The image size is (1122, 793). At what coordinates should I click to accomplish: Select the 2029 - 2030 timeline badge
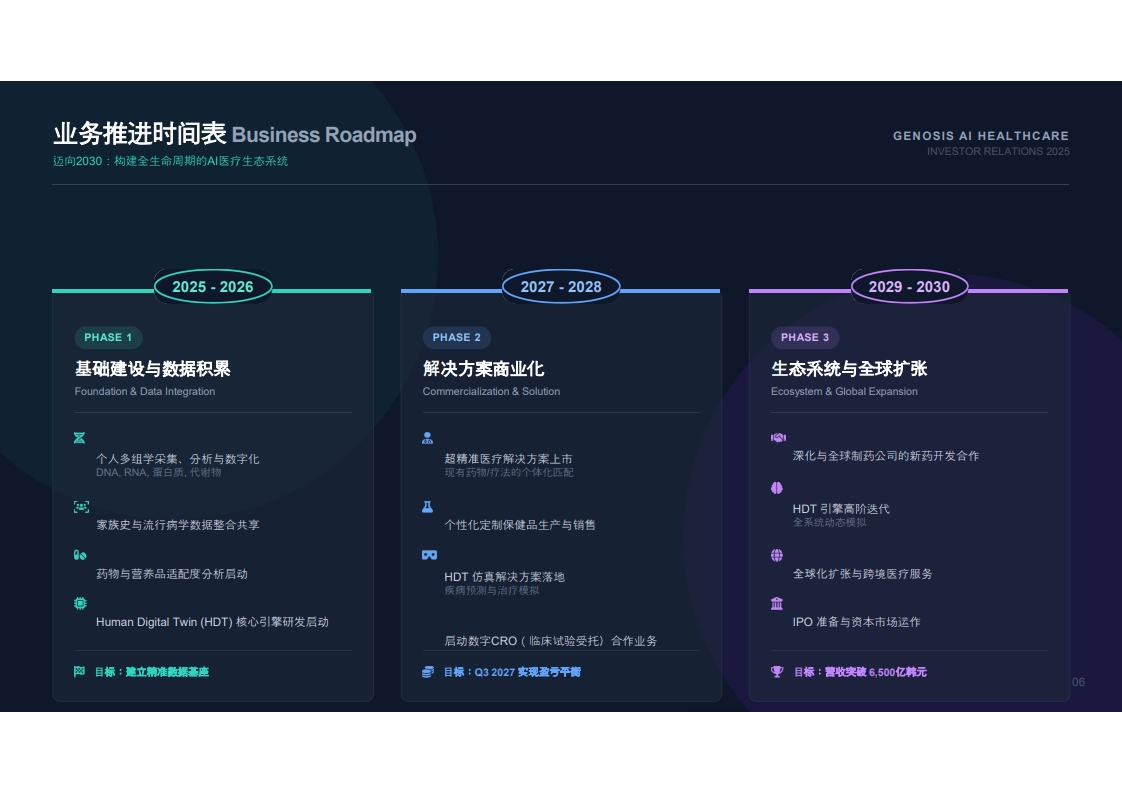pyautogui.click(x=909, y=287)
